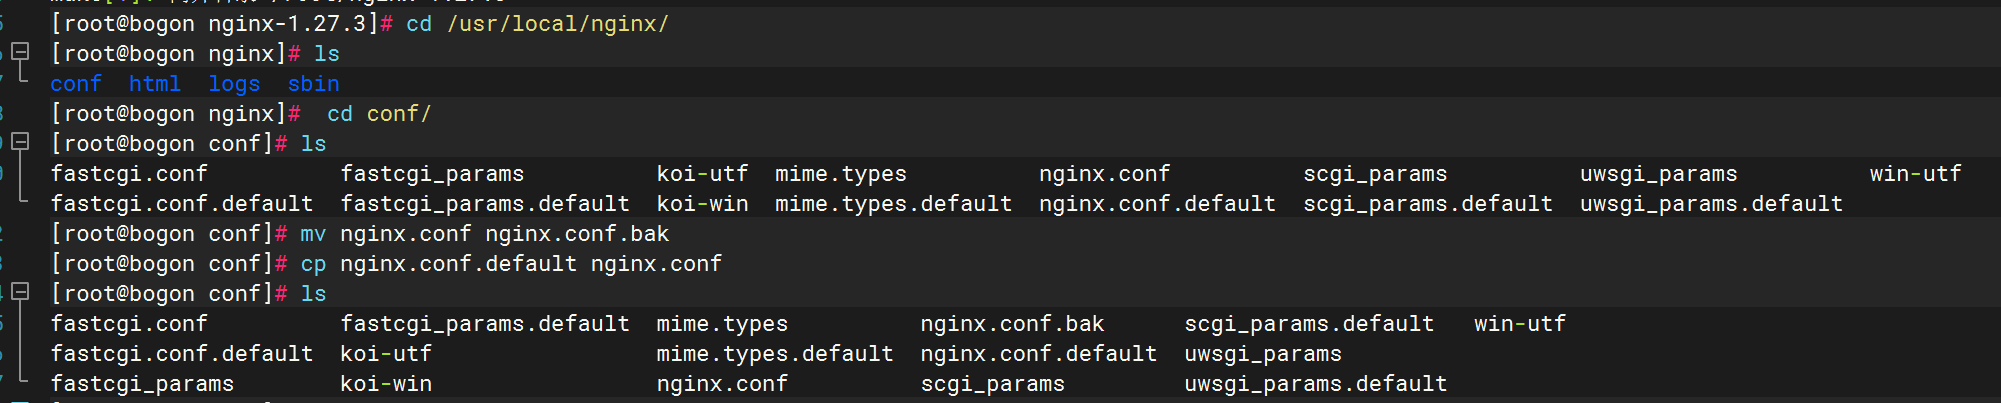Click 'mime.types.default' in the final ls listing
The height and width of the screenshot is (403, 2001).
tap(775, 354)
